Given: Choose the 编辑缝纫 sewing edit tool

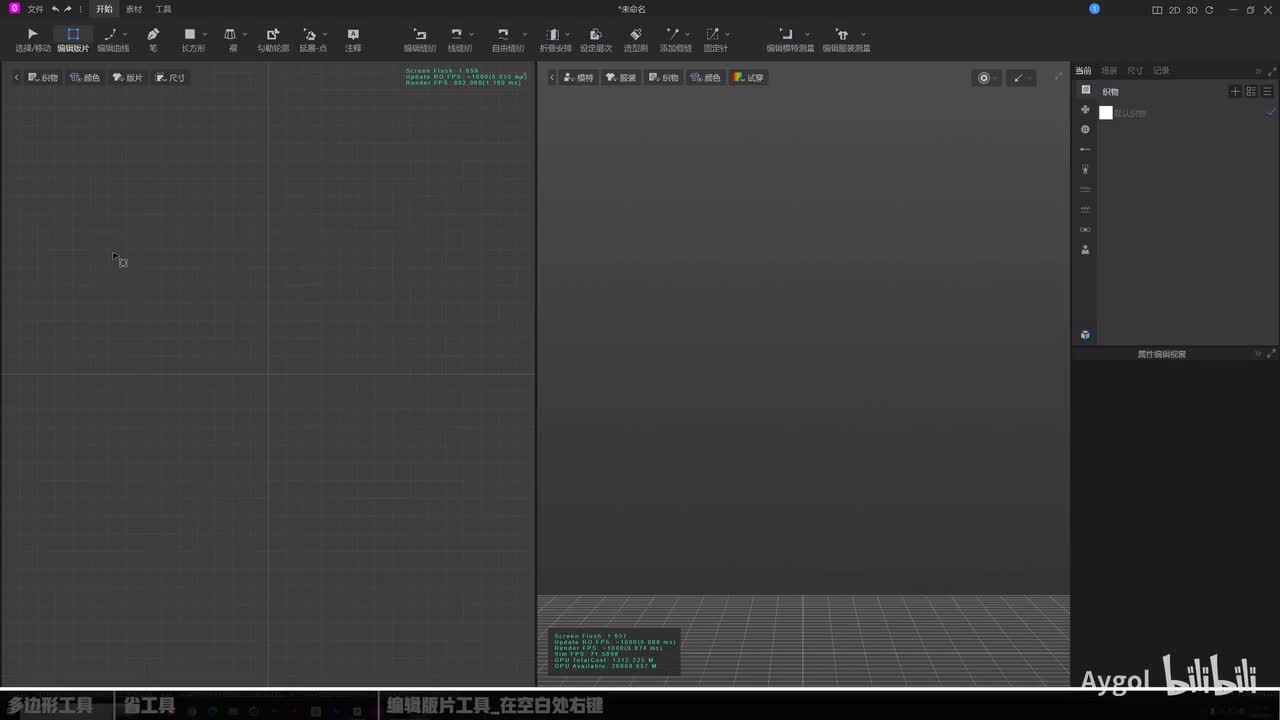Looking at the screenshot, I should pyautogui.click(x=419, y=40).
